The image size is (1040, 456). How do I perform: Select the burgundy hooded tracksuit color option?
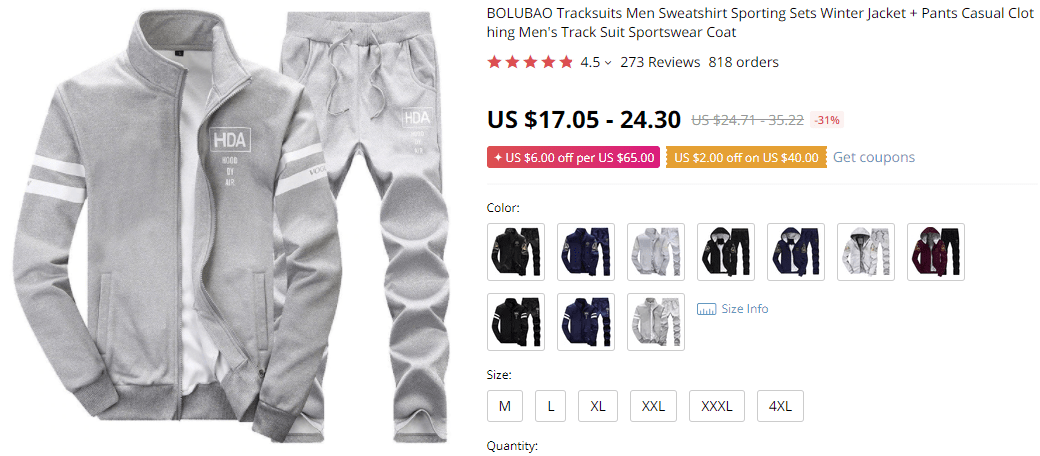click(936, 252)
